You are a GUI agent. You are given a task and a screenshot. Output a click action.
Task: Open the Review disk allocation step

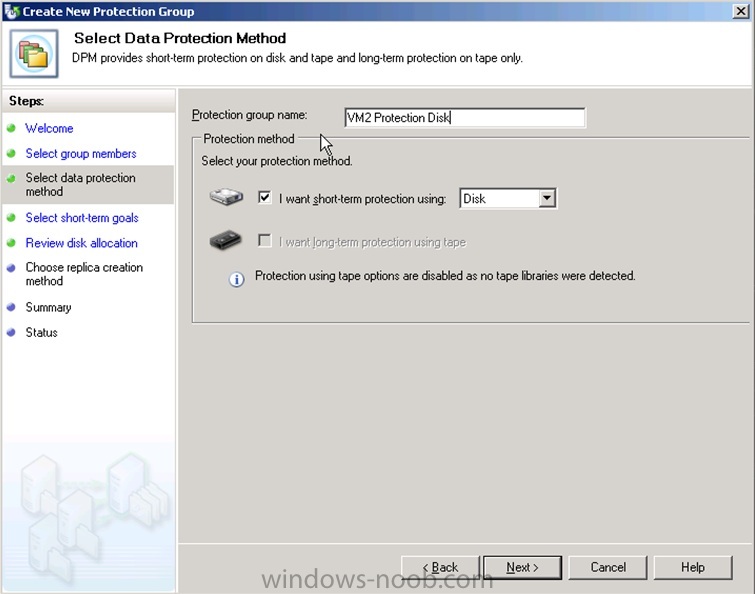[81, 243]
